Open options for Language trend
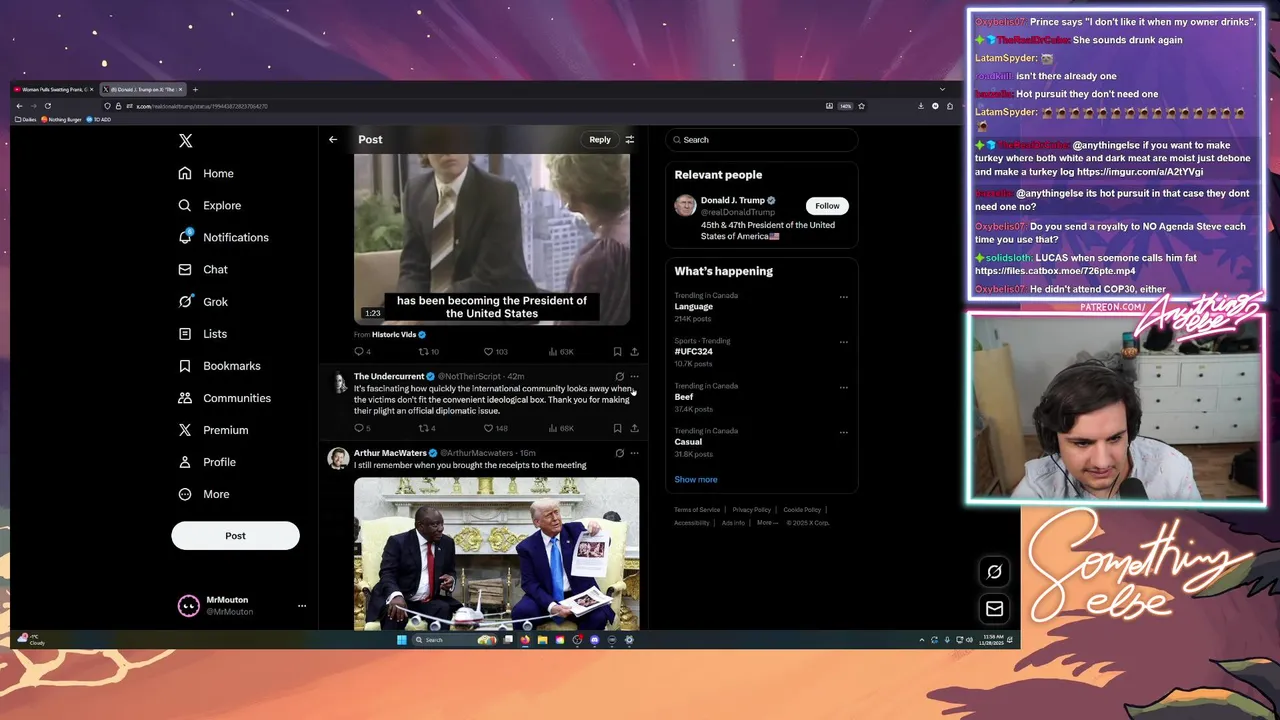 [x=843, y=297]
